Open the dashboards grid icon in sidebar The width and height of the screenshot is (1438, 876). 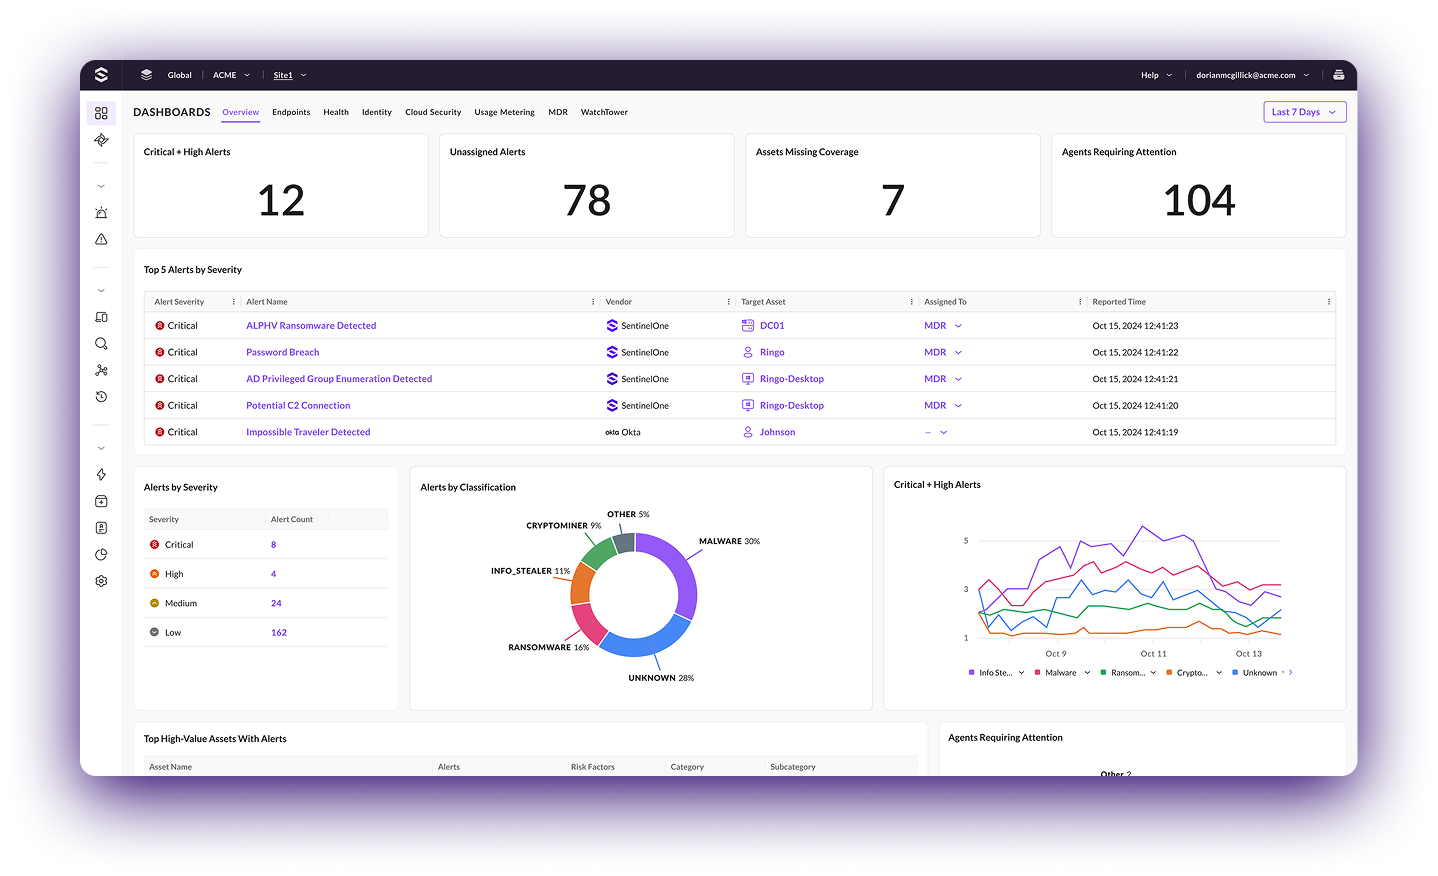click(x=101, y=113)
